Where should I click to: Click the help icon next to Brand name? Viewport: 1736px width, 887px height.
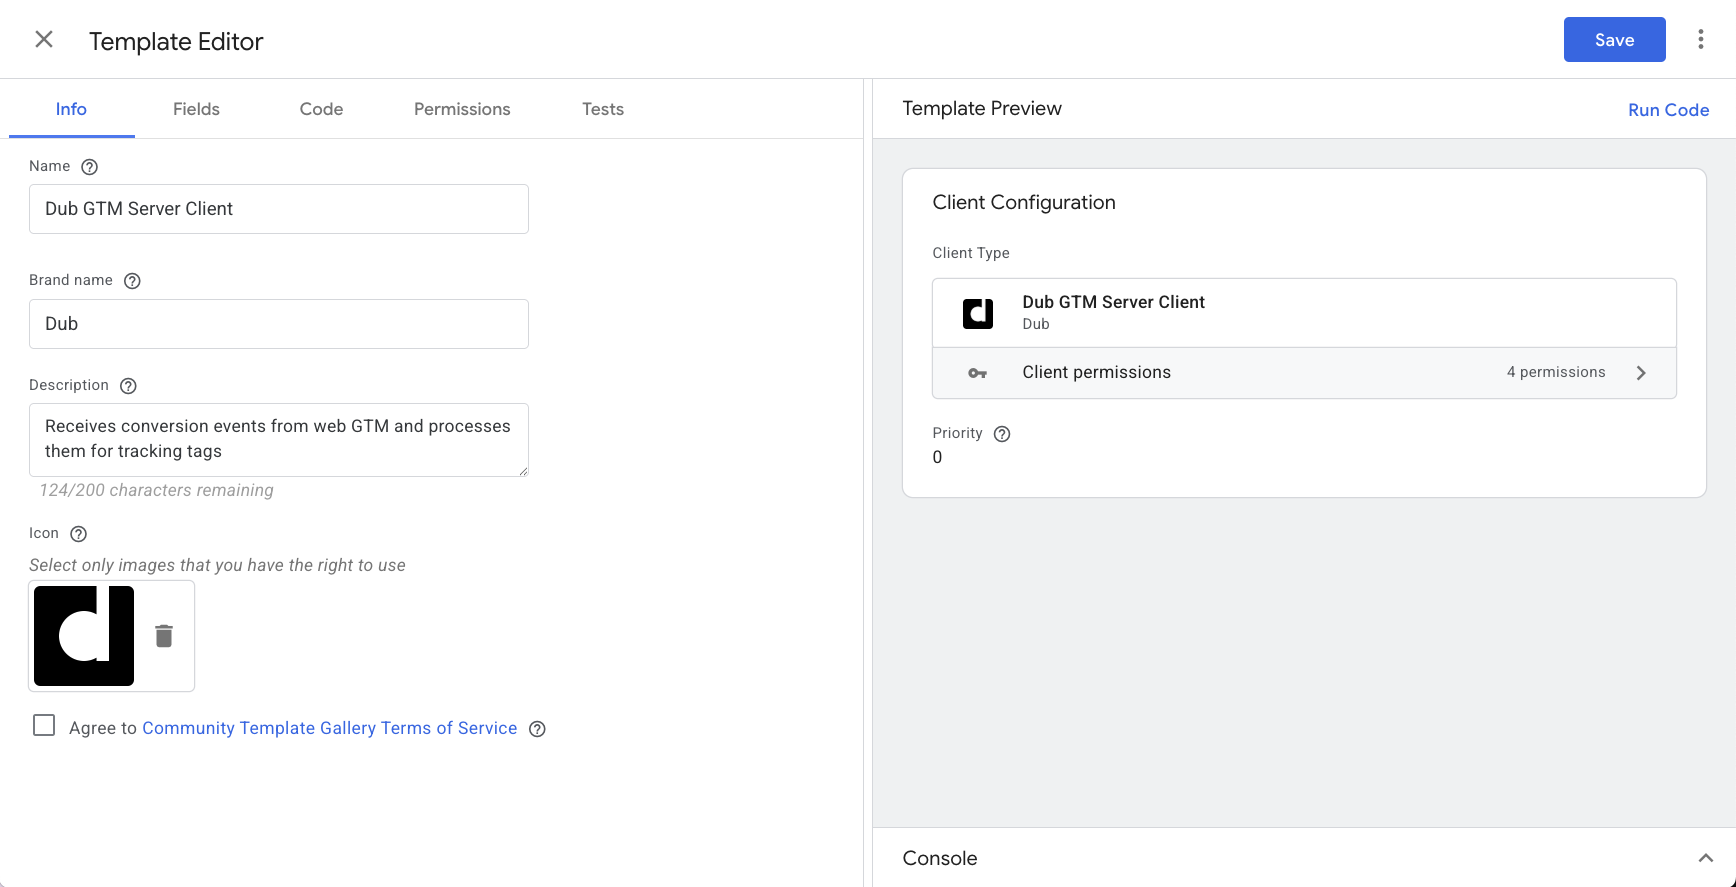click(x=132, y=281)
